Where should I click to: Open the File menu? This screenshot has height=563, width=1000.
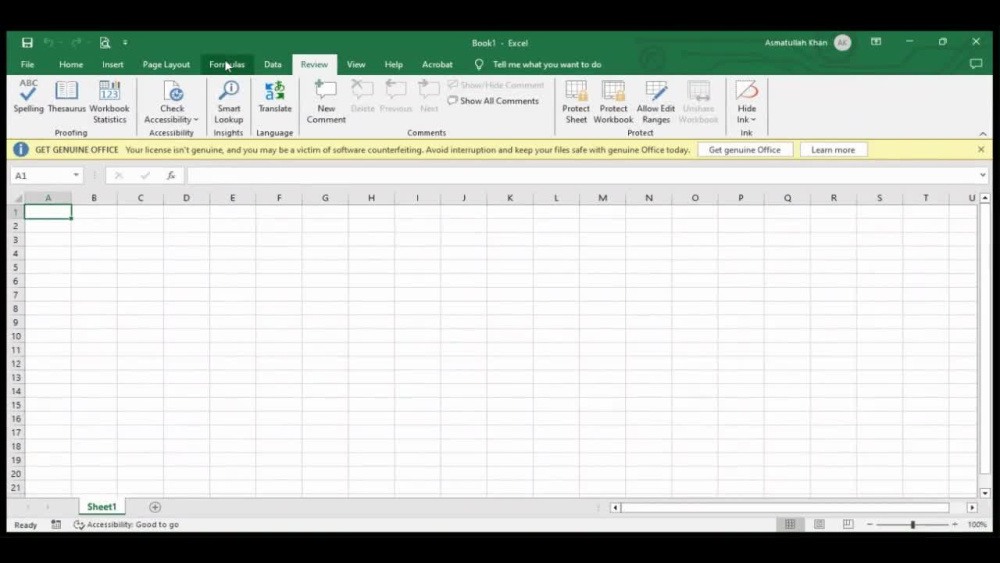tap(27, 64)
